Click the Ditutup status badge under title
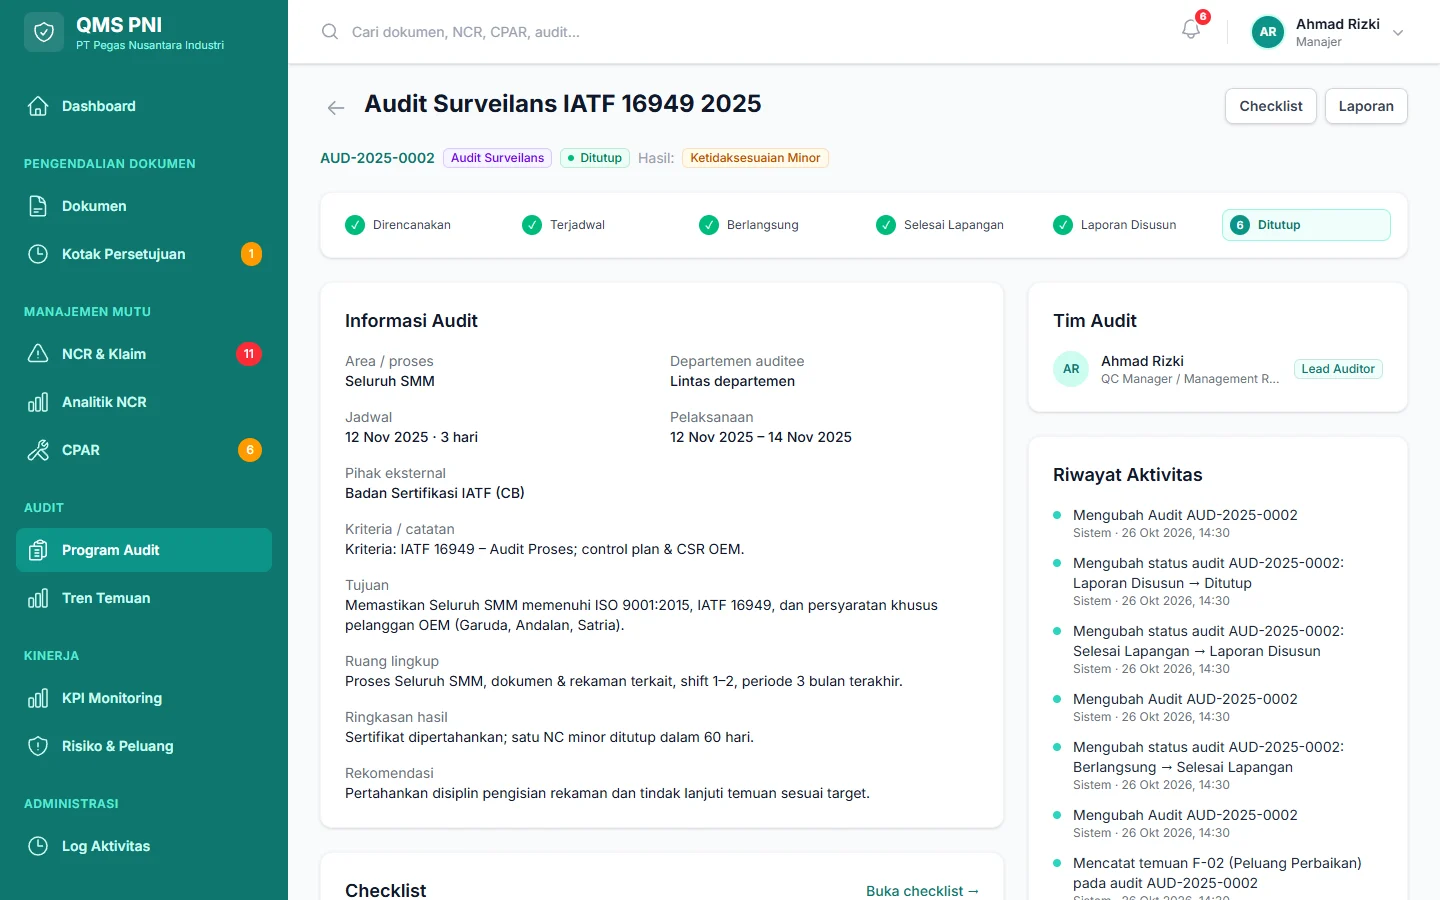1440x900 pixels. pos(595,158)
